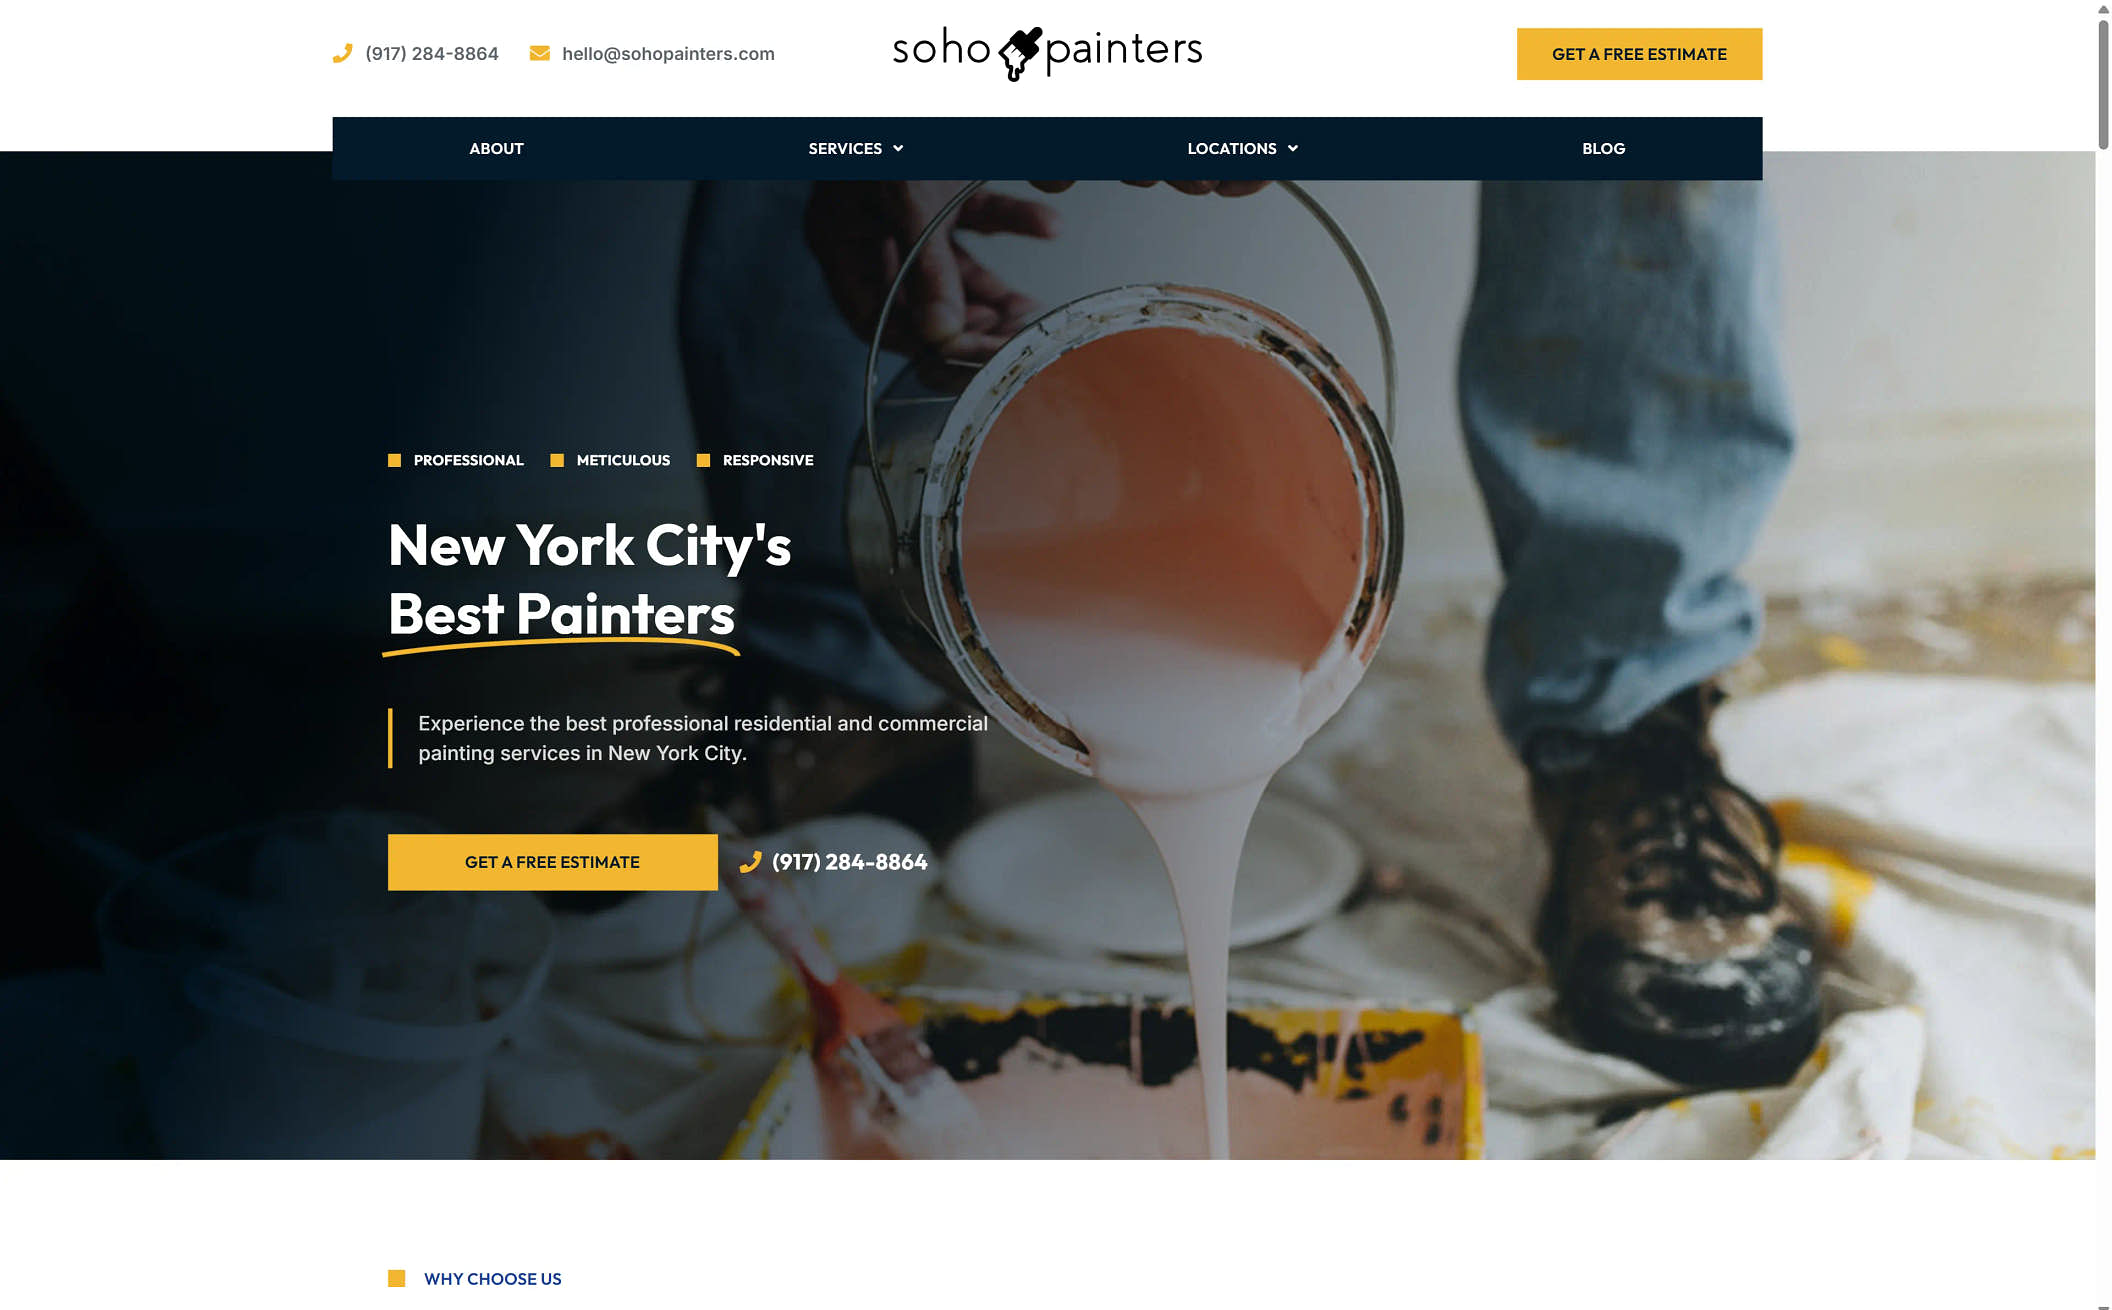Image resolution: width=2112 pixels, height=1310 pixels.
Task: Open the Locations menu item
Action: pyautogui.click(x=1231, y=148)
